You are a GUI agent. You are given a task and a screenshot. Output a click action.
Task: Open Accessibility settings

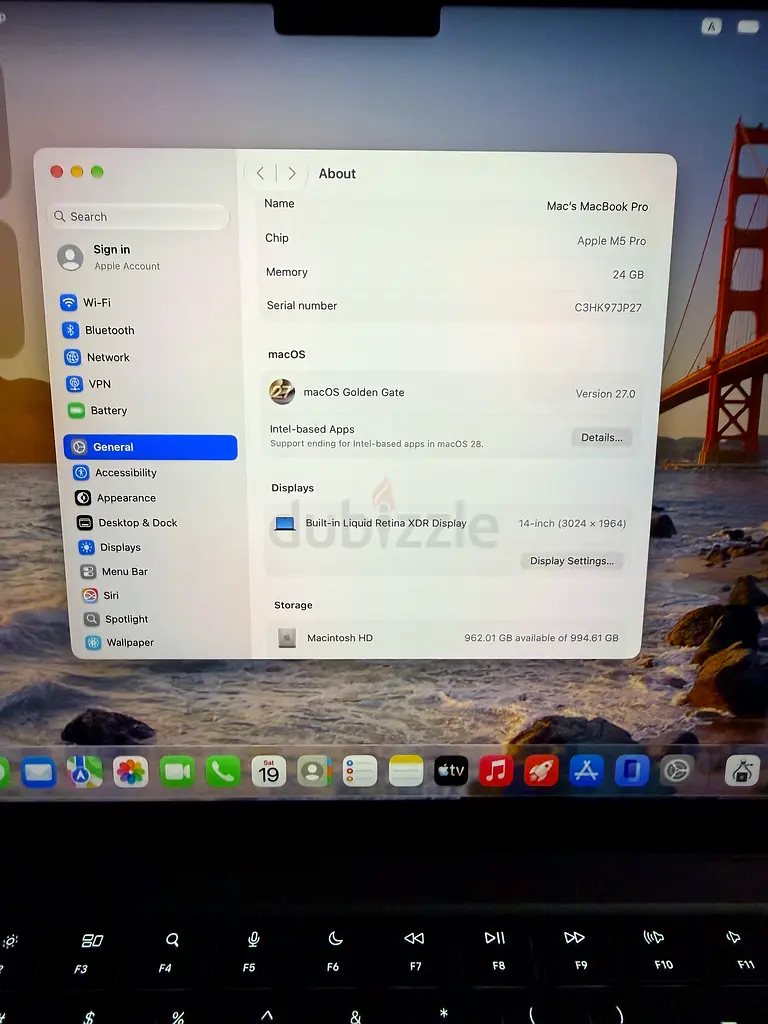click(115, 472)
